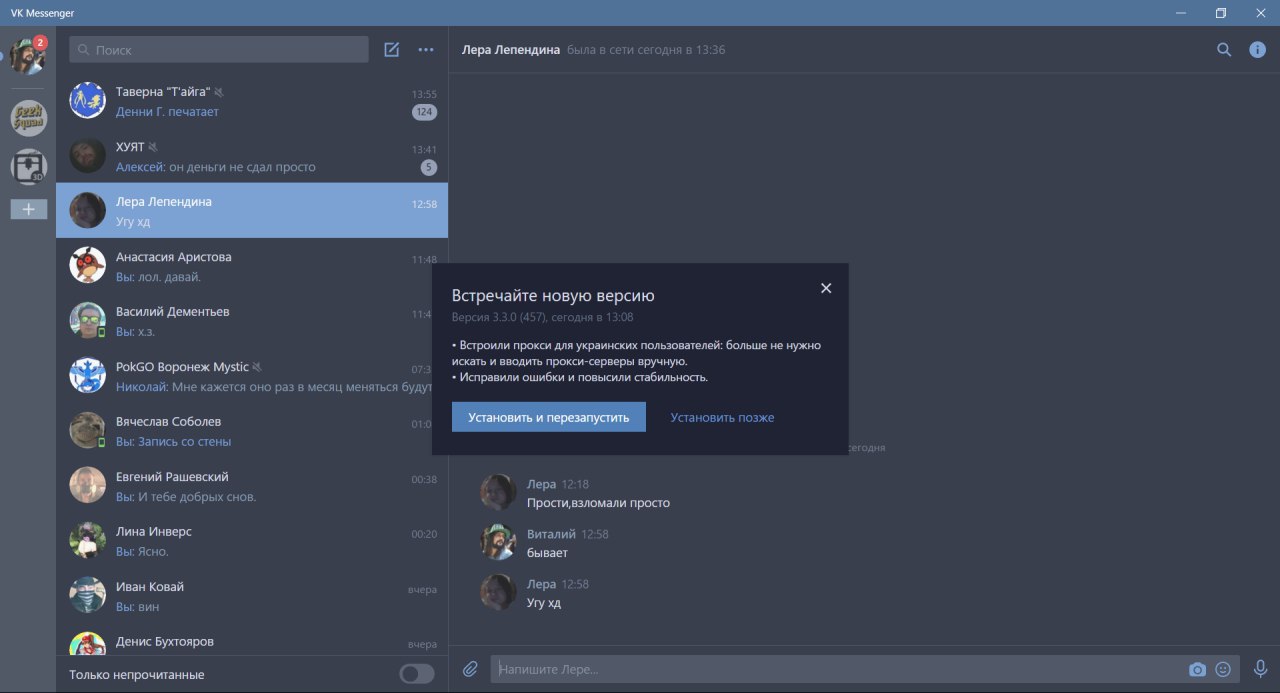Attach a file with the paperclip icon

[470, 669]
